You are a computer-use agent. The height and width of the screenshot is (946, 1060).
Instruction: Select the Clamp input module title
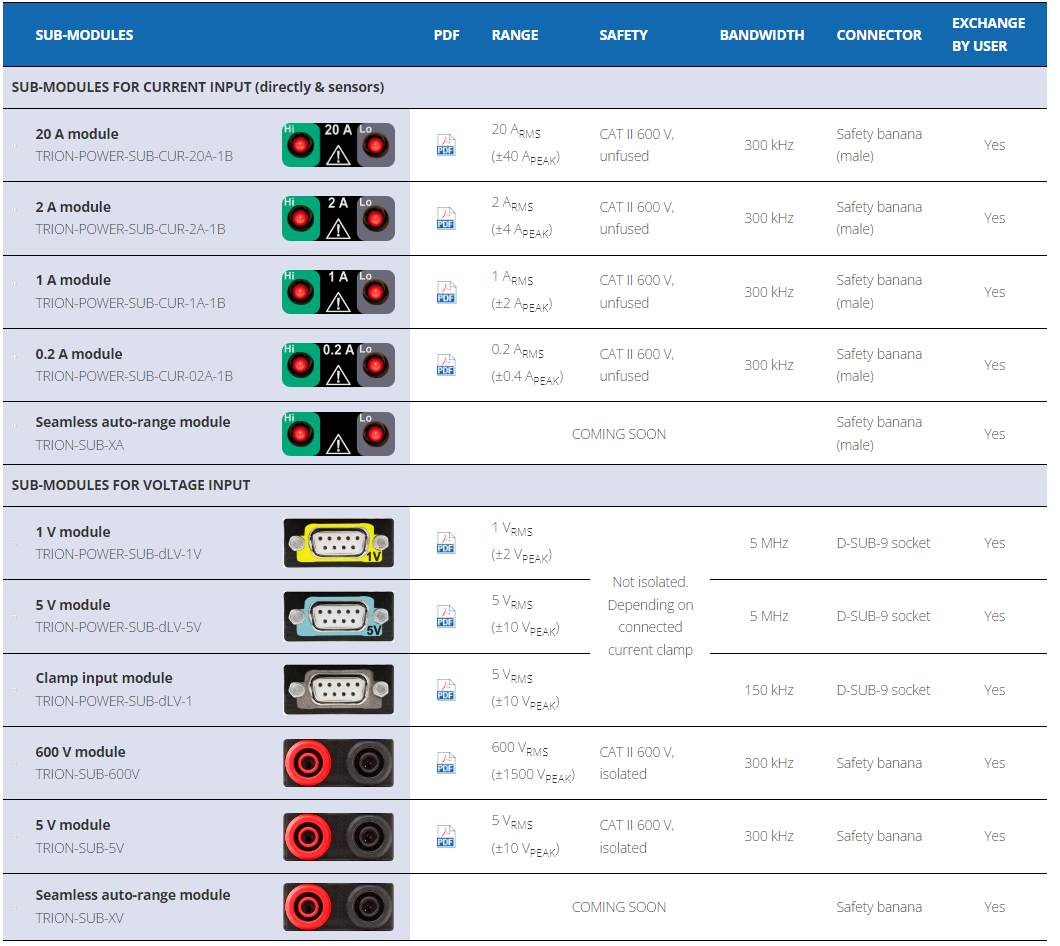(104, 678)
